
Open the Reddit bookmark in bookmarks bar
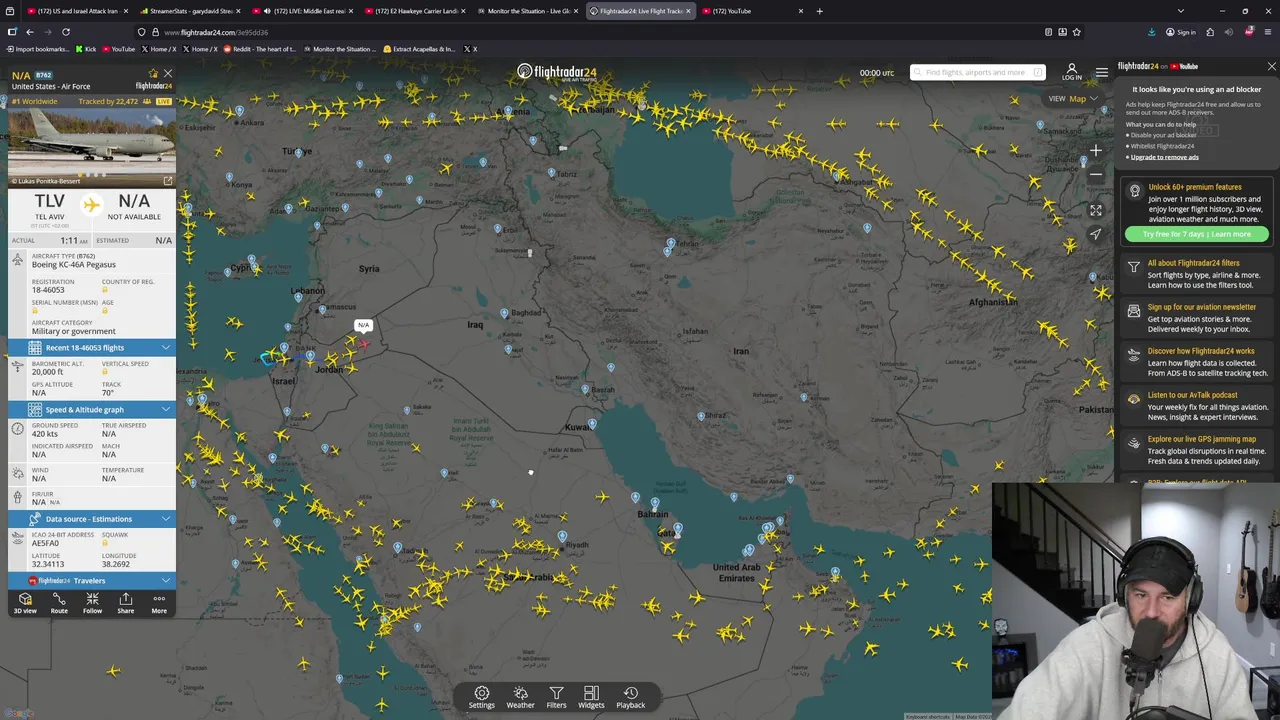[x=260, y=49]
